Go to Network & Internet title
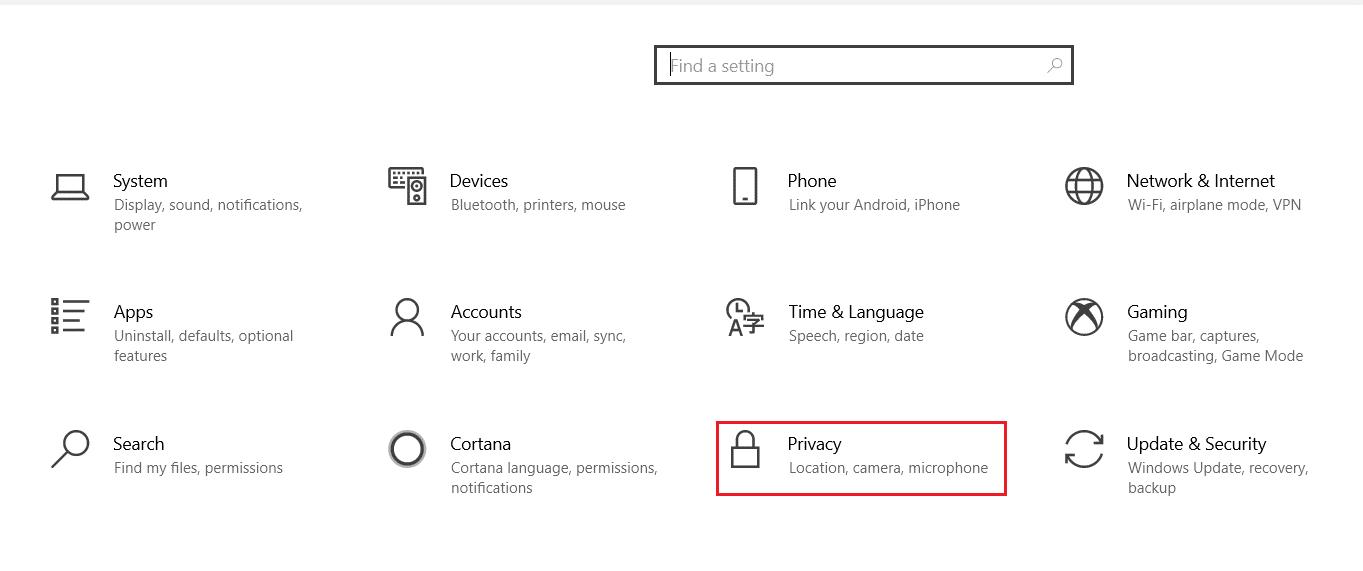1363x571 pixels. click(1200, 181)
